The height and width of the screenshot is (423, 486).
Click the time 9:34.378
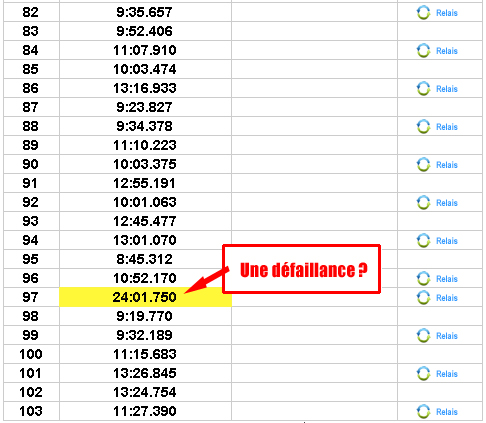(144, 126)
